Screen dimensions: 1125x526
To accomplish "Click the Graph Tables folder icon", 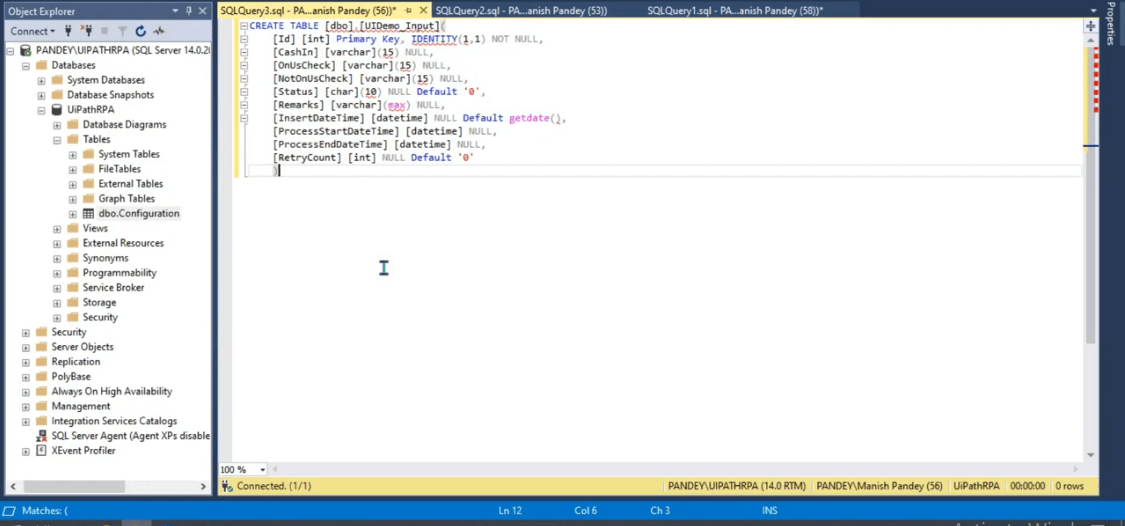I will (88, 199).
